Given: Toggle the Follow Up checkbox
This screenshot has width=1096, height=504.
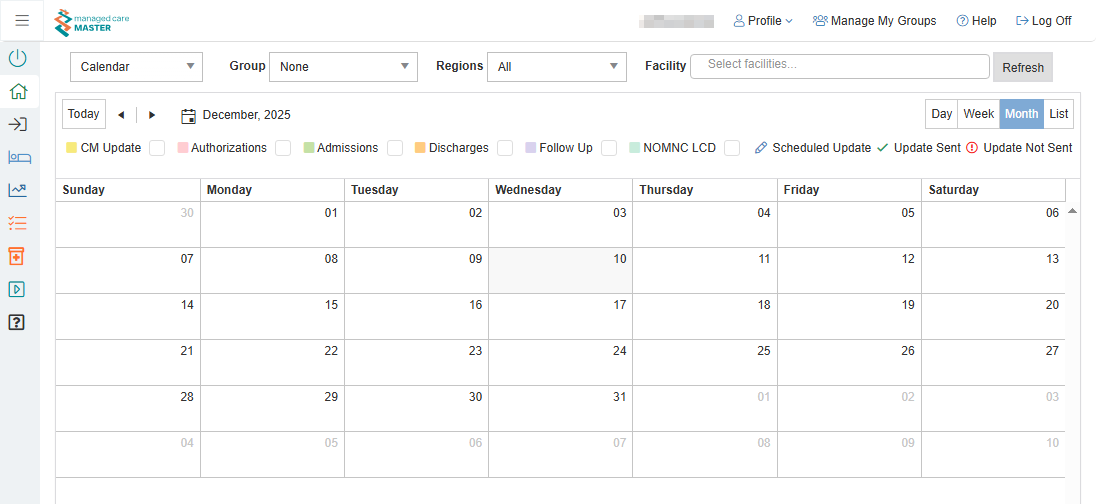Looking at the screenshot, I should pyautogui.click(x=610, y=148).
